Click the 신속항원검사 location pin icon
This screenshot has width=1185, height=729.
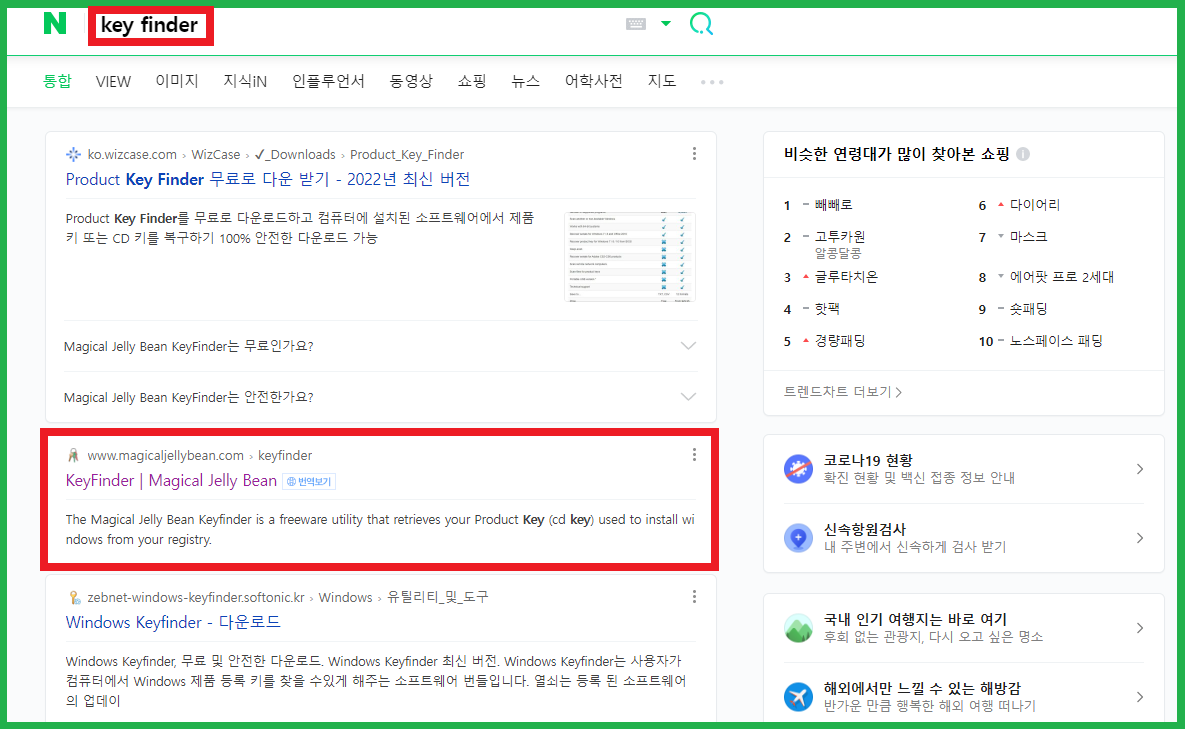coord(798,538)
